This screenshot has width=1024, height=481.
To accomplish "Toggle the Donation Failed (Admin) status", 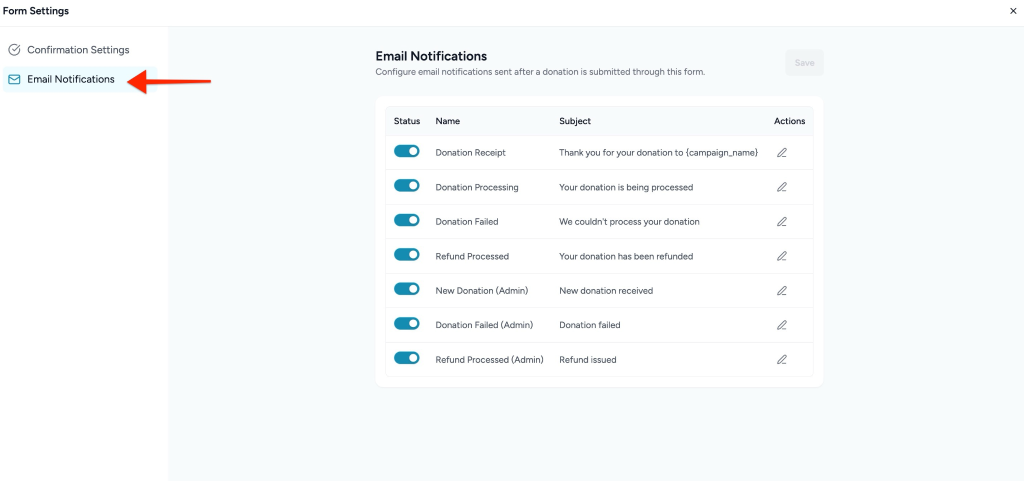I will coord(406,324).
